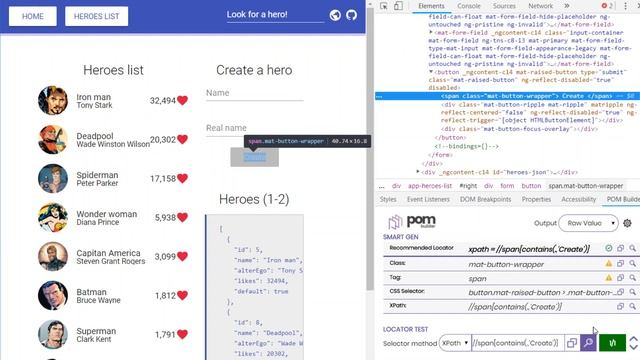Search the Class locator with magnifier
Viewport: 640px width, 360px height.
632,263
